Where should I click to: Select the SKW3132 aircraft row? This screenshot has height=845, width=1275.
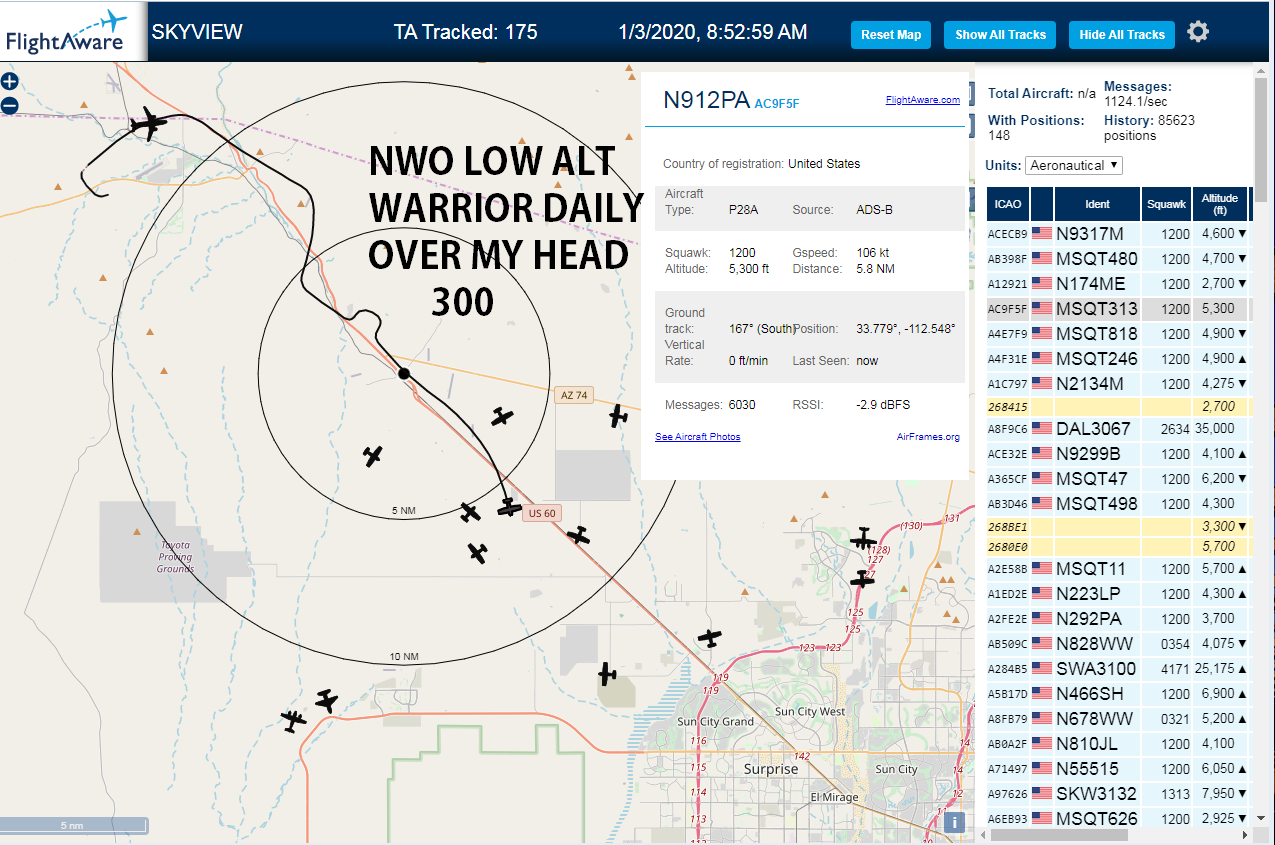(1118, 794)
